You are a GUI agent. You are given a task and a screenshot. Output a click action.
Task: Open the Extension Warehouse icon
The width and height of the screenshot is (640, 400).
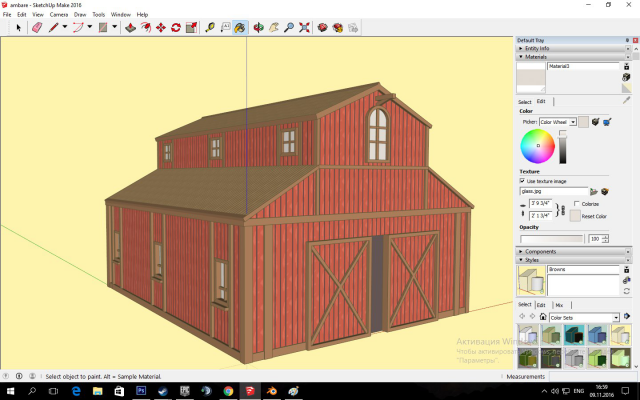338,28
